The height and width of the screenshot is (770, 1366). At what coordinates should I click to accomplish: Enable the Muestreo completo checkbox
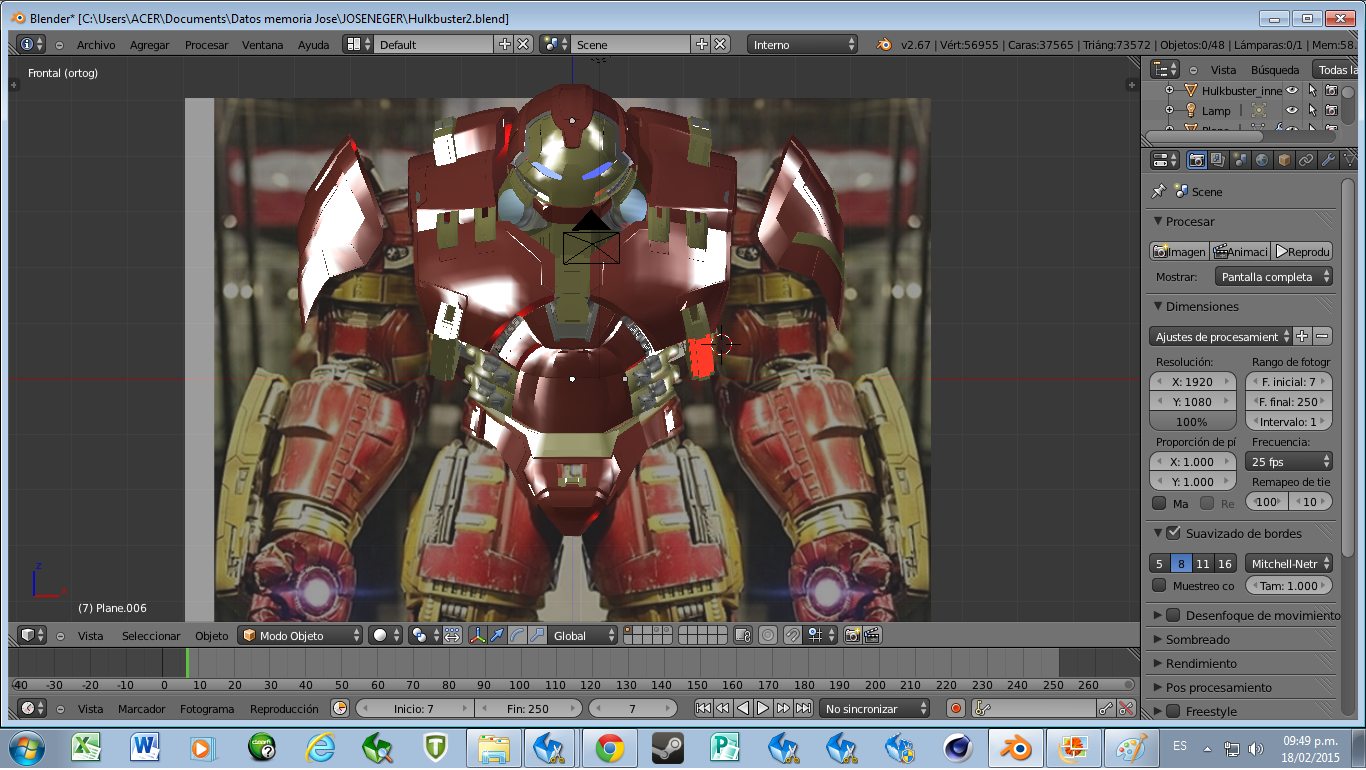tap(1159, 585)
